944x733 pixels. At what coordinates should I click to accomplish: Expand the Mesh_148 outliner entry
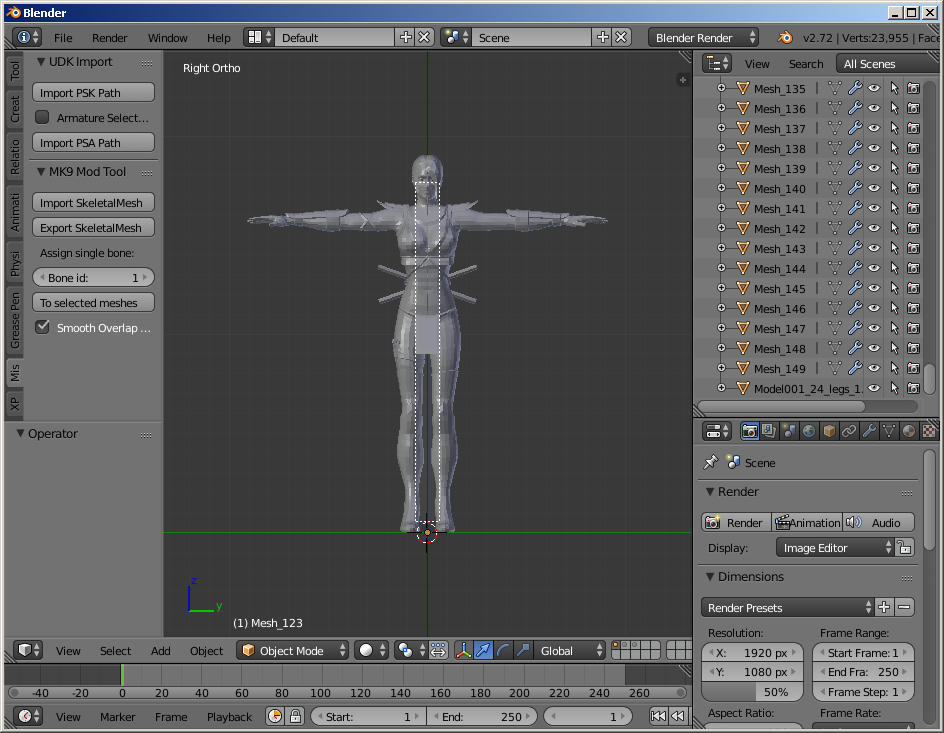(x=722, y=348)
